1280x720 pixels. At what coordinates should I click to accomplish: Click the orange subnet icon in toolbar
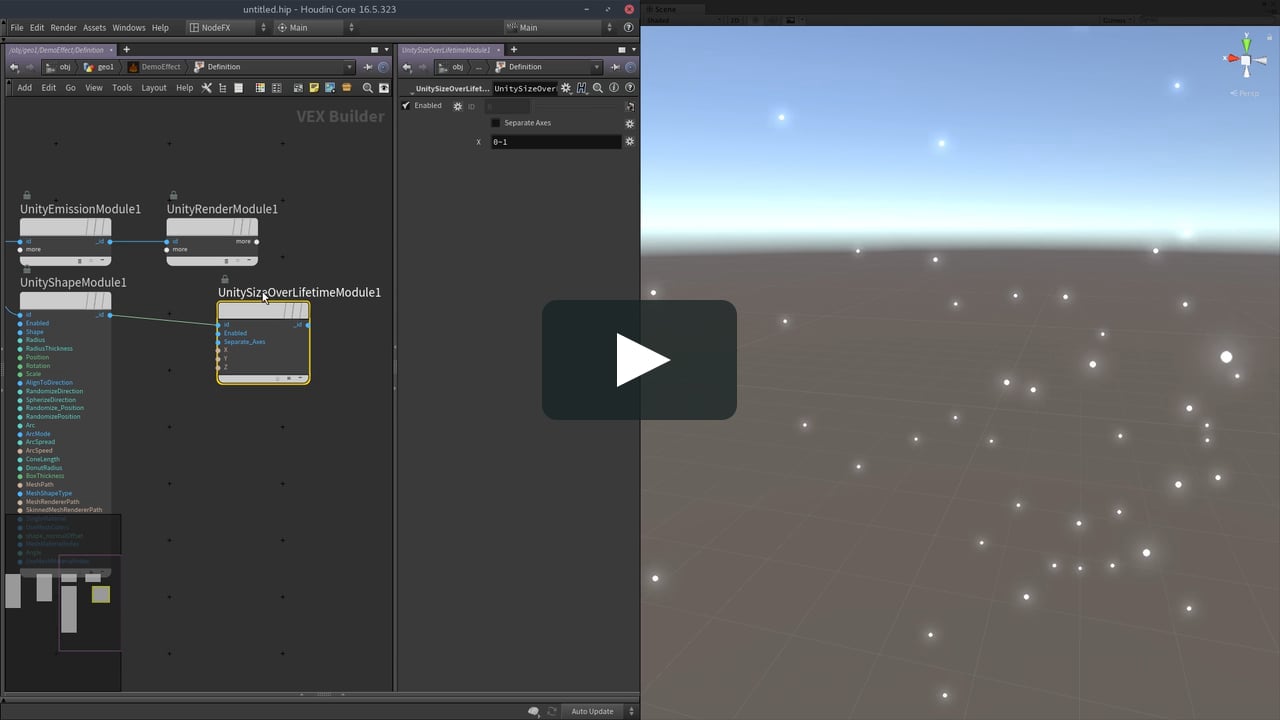click(346, 88)
